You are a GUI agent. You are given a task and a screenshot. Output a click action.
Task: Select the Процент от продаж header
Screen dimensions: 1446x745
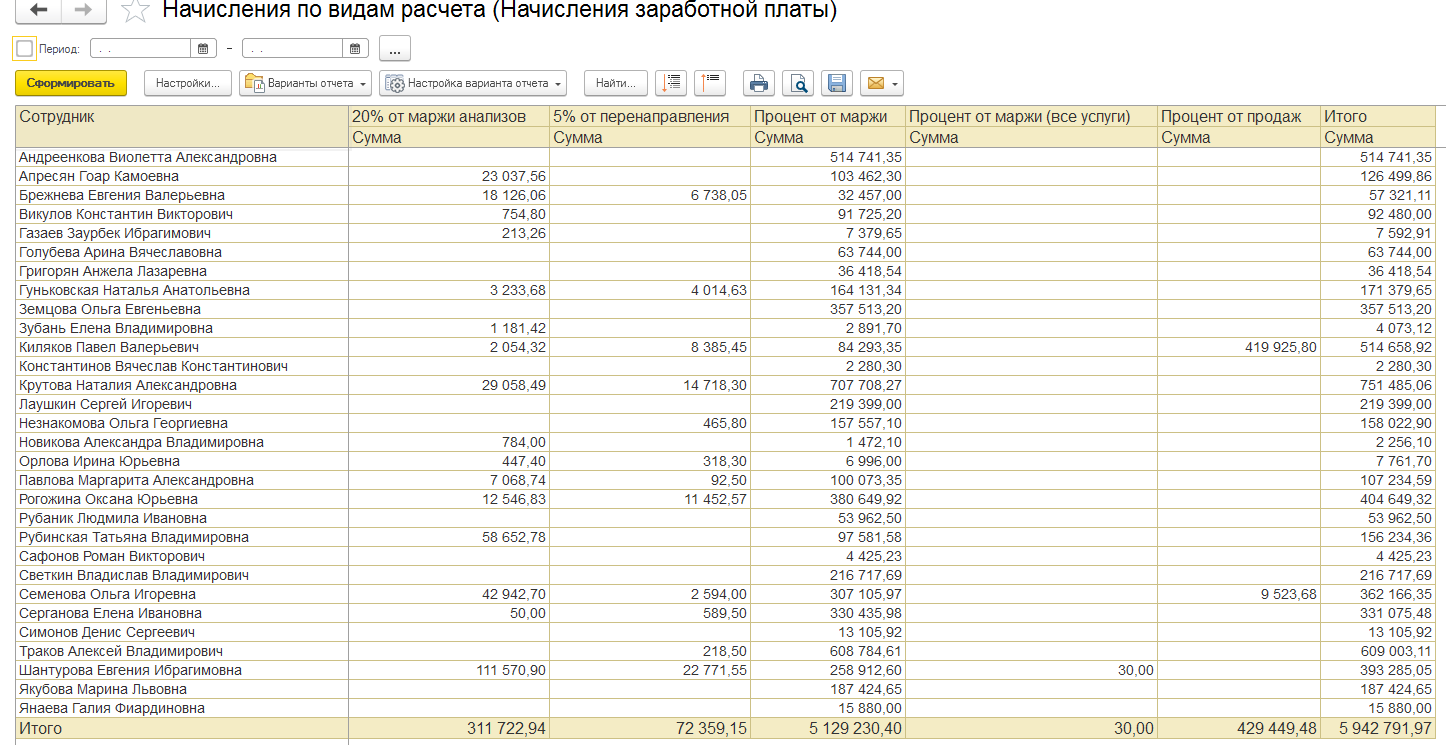pyautogui.click(x=1239, y=117)
